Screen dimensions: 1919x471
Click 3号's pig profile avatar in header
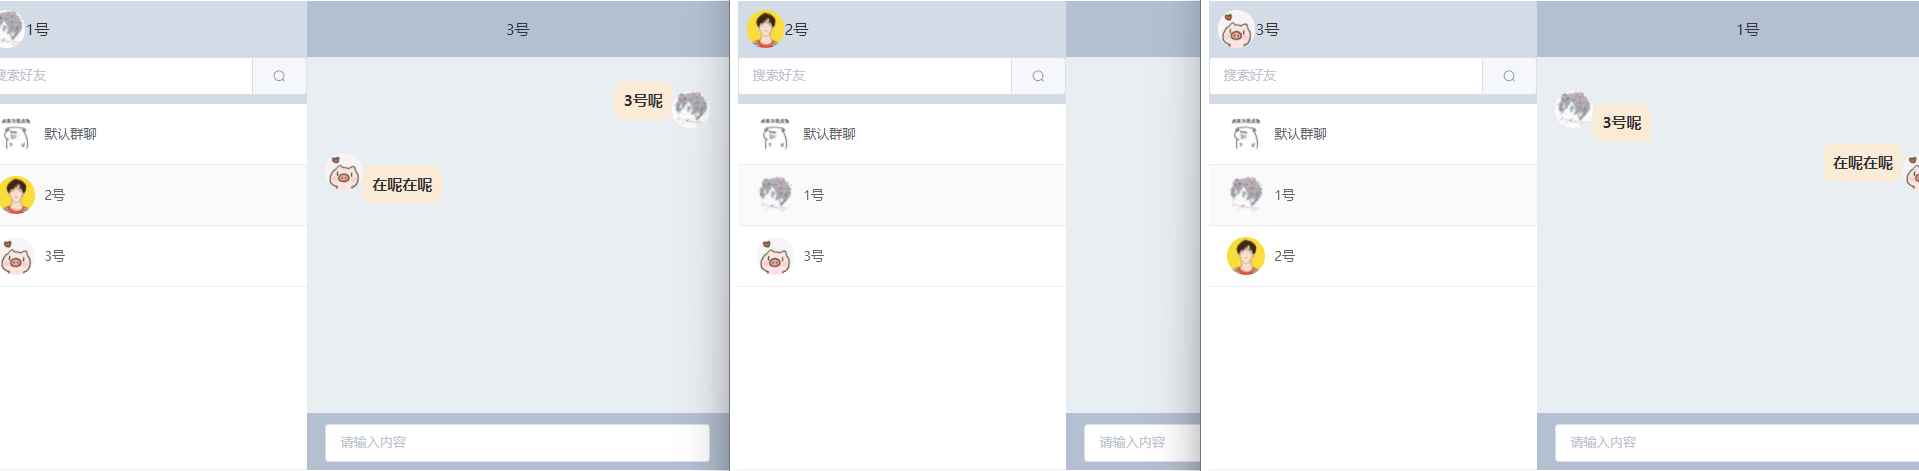(1236, 29)
